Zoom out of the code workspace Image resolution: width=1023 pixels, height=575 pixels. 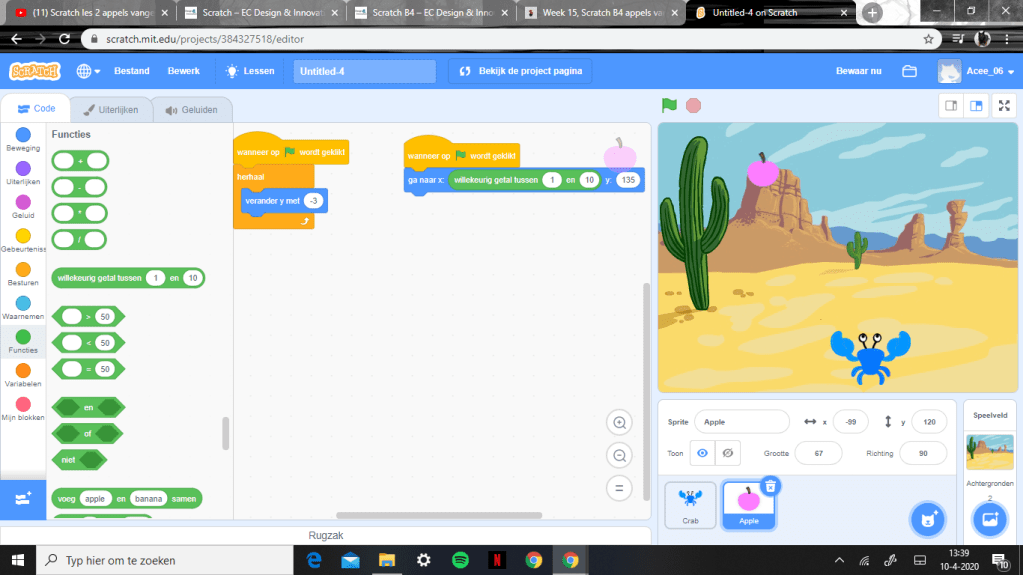[619, 456]
